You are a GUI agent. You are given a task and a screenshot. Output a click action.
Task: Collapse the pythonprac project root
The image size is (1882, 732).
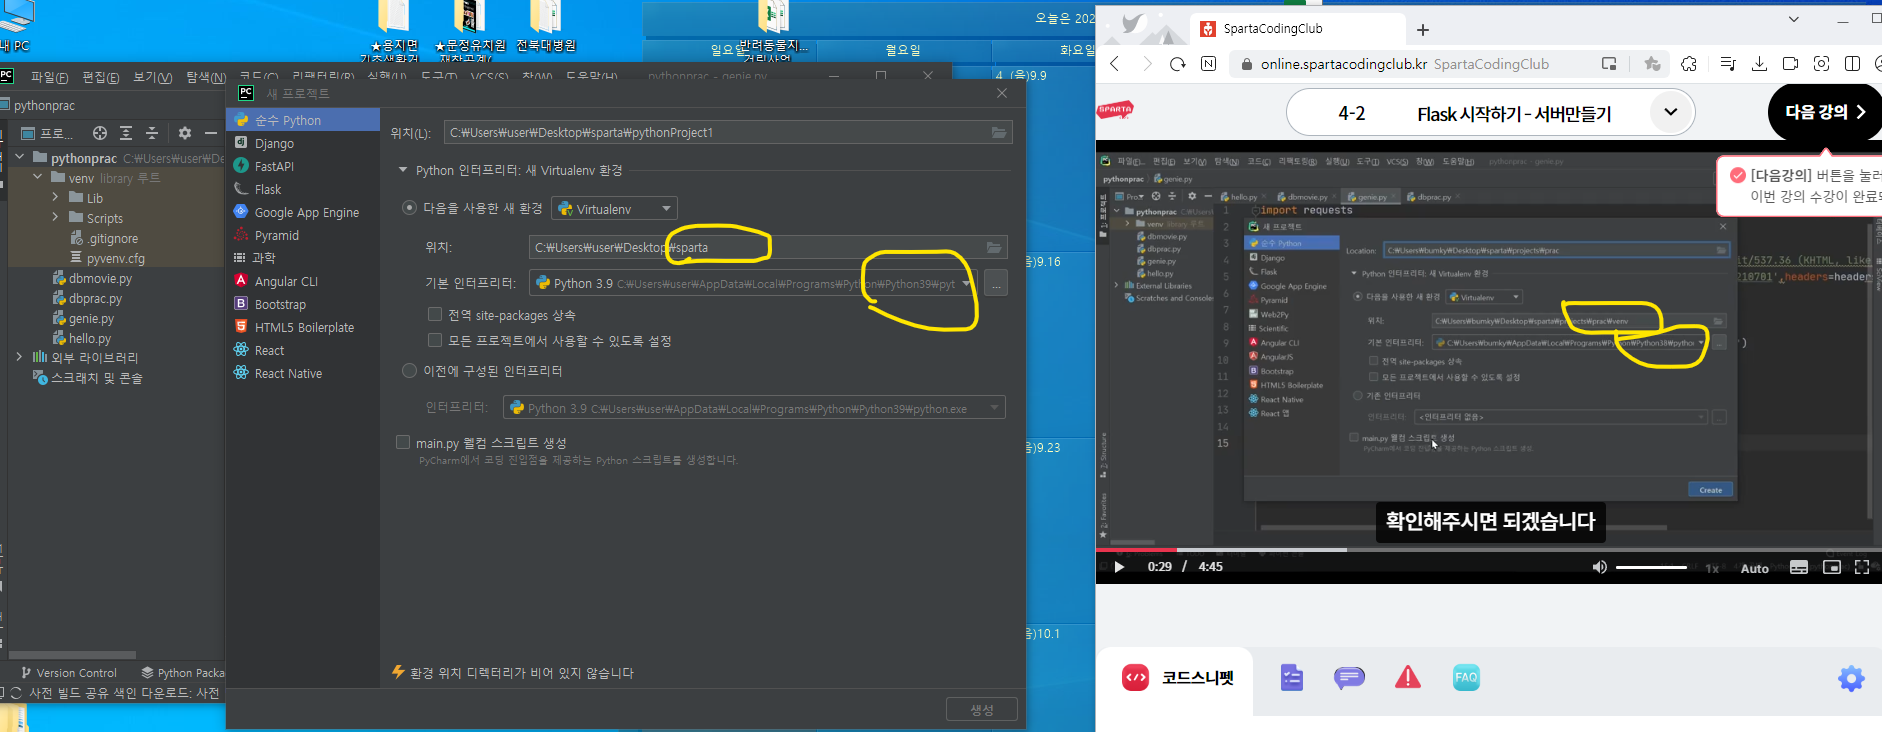click(x=19, y=157)
